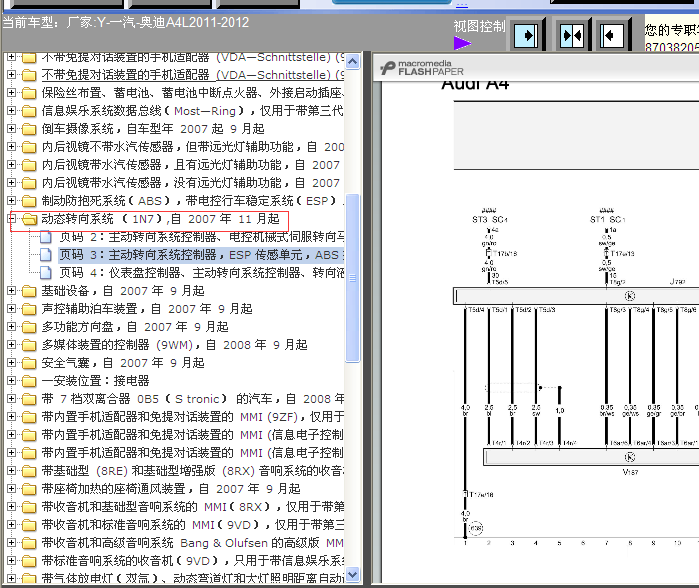Open 页码 4：仪表盘控制器 page
The width and height of the screenshot is (699, 588).
[x=201, y=272]
